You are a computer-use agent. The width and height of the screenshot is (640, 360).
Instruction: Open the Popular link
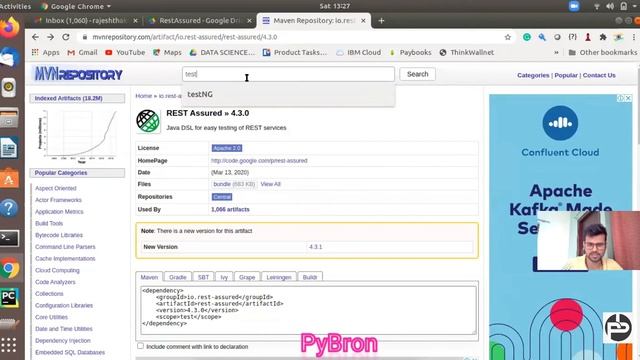click(566, 76)
